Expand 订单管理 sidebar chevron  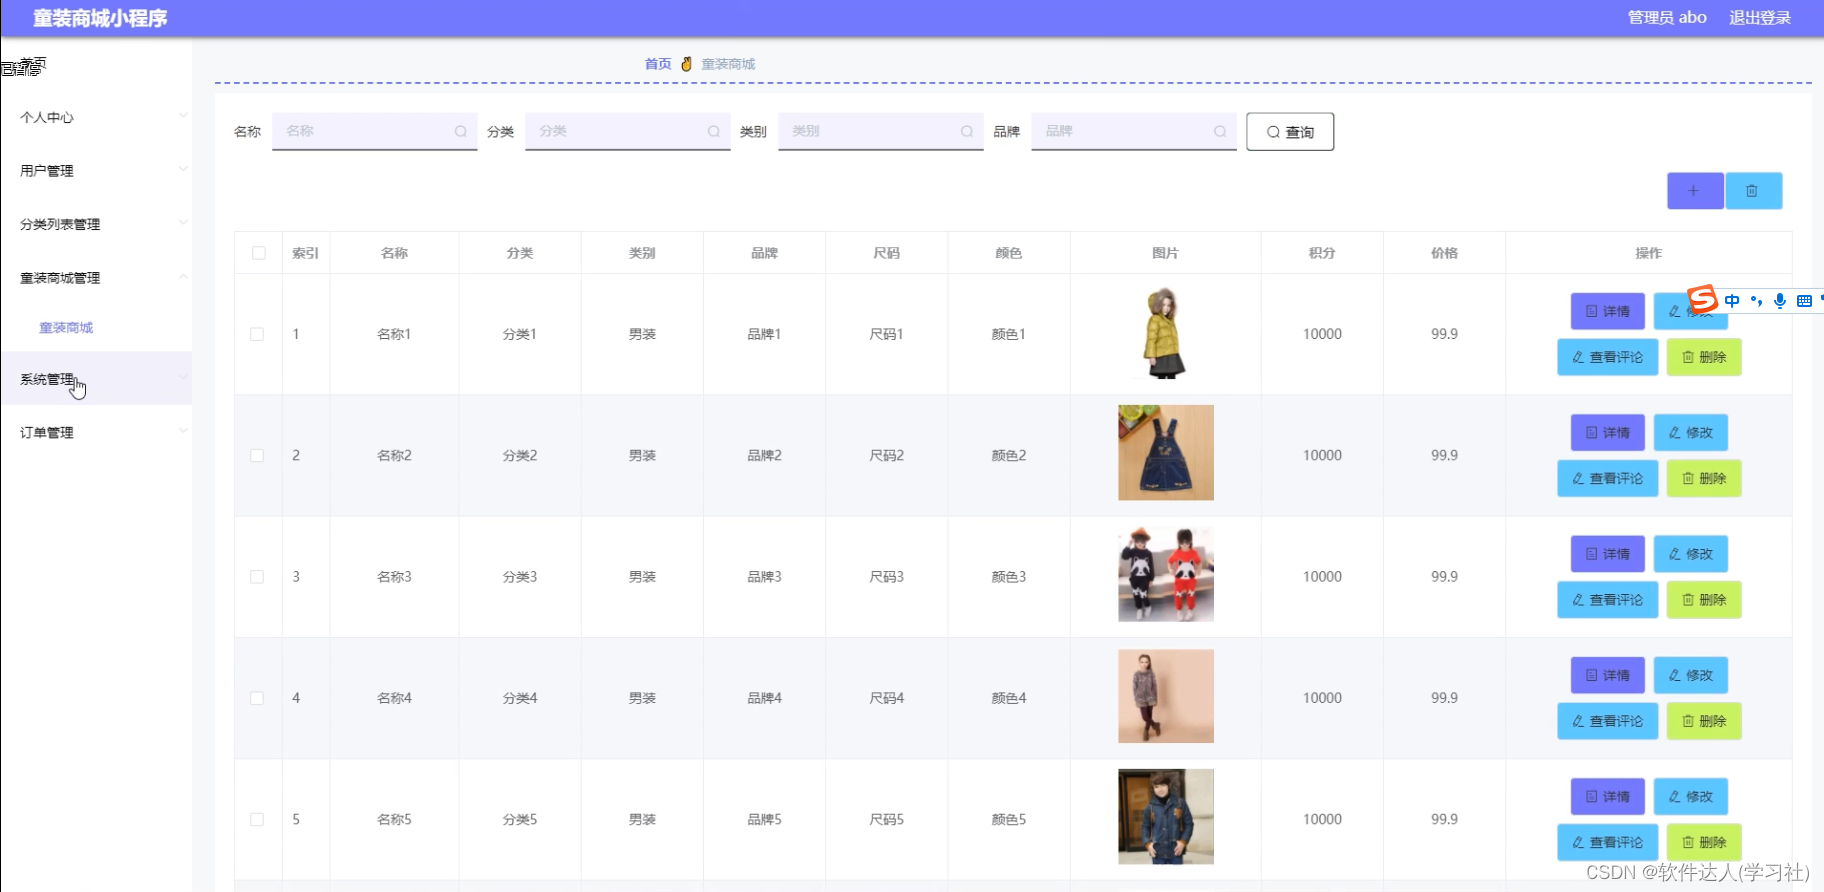pos(183,431)
